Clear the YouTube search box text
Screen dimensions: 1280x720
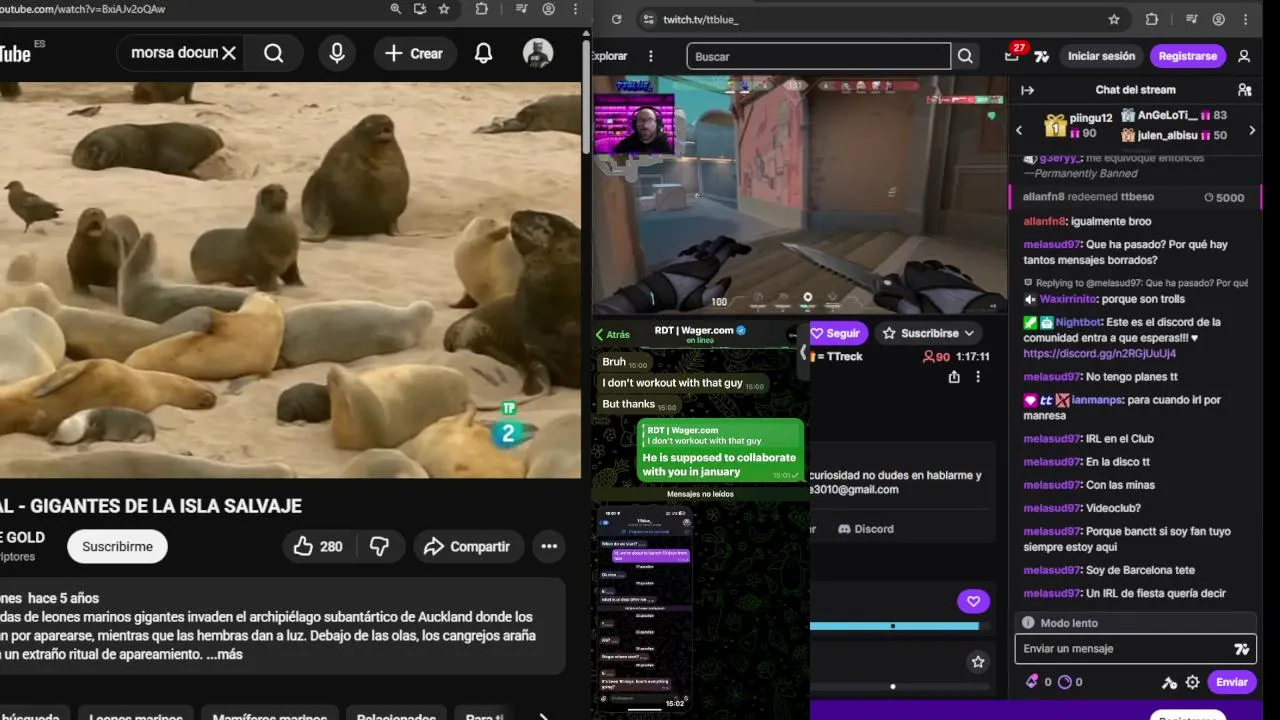[x=229, y=53]
